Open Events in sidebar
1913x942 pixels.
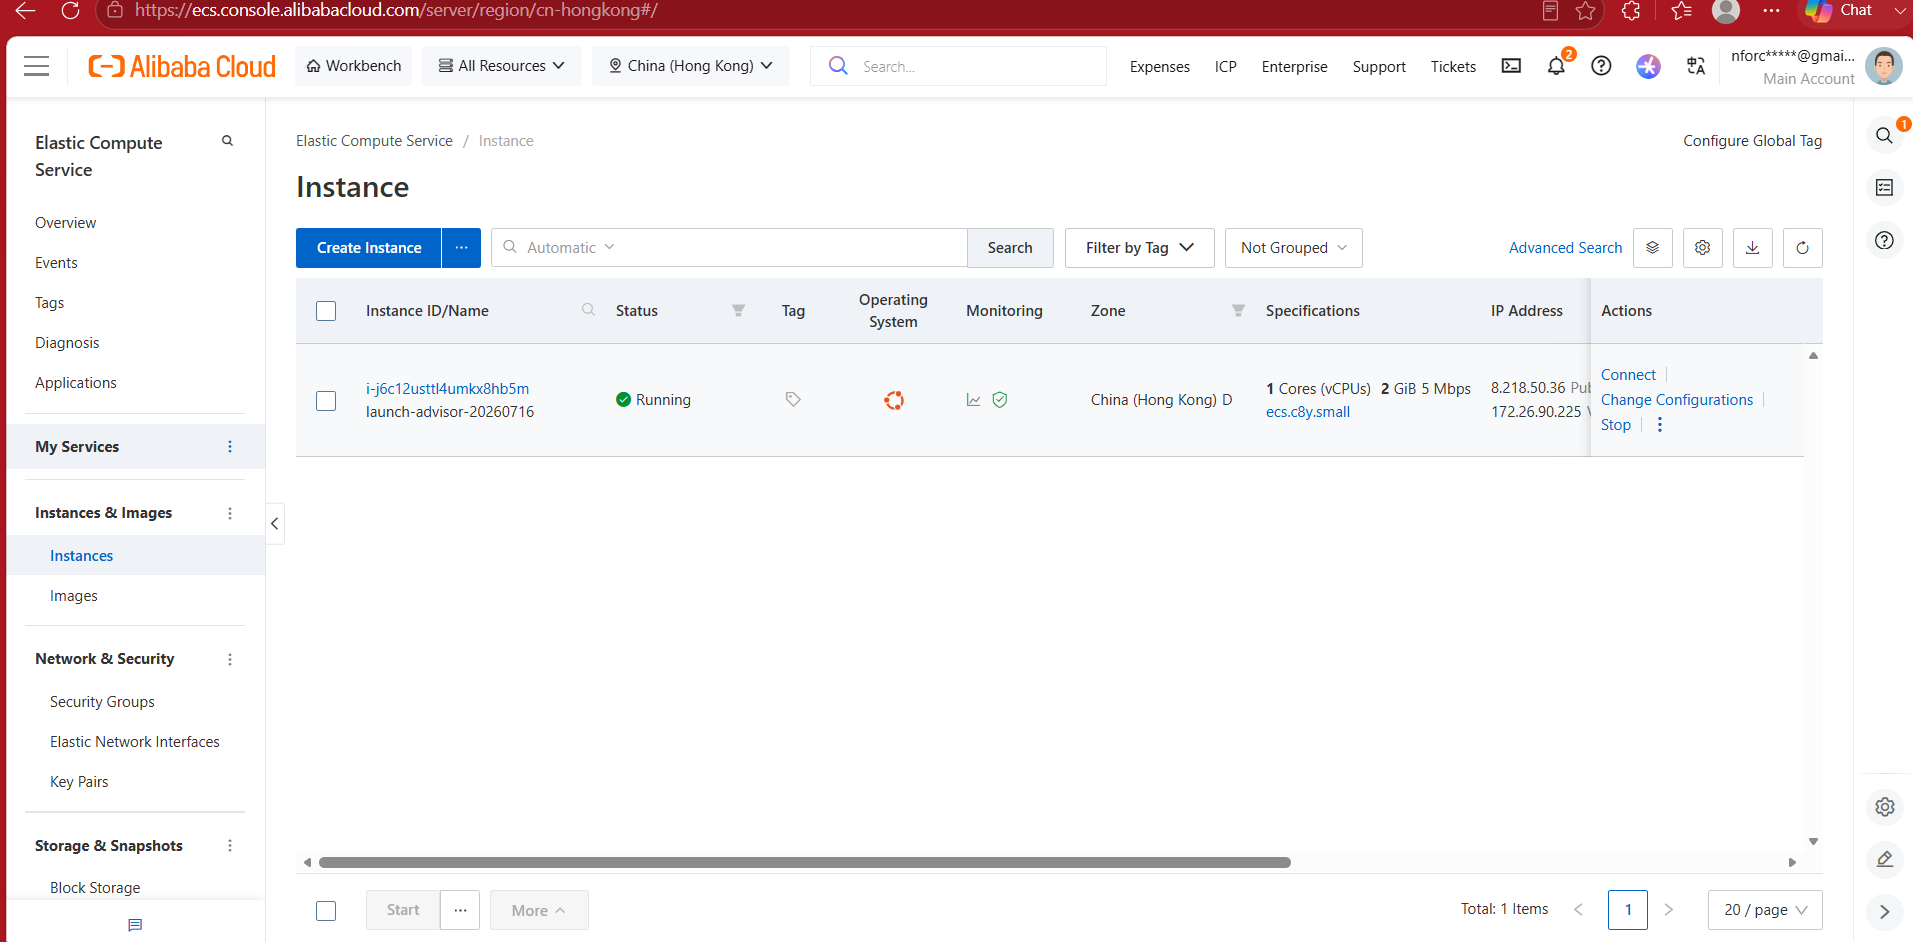tap(56, 263)
